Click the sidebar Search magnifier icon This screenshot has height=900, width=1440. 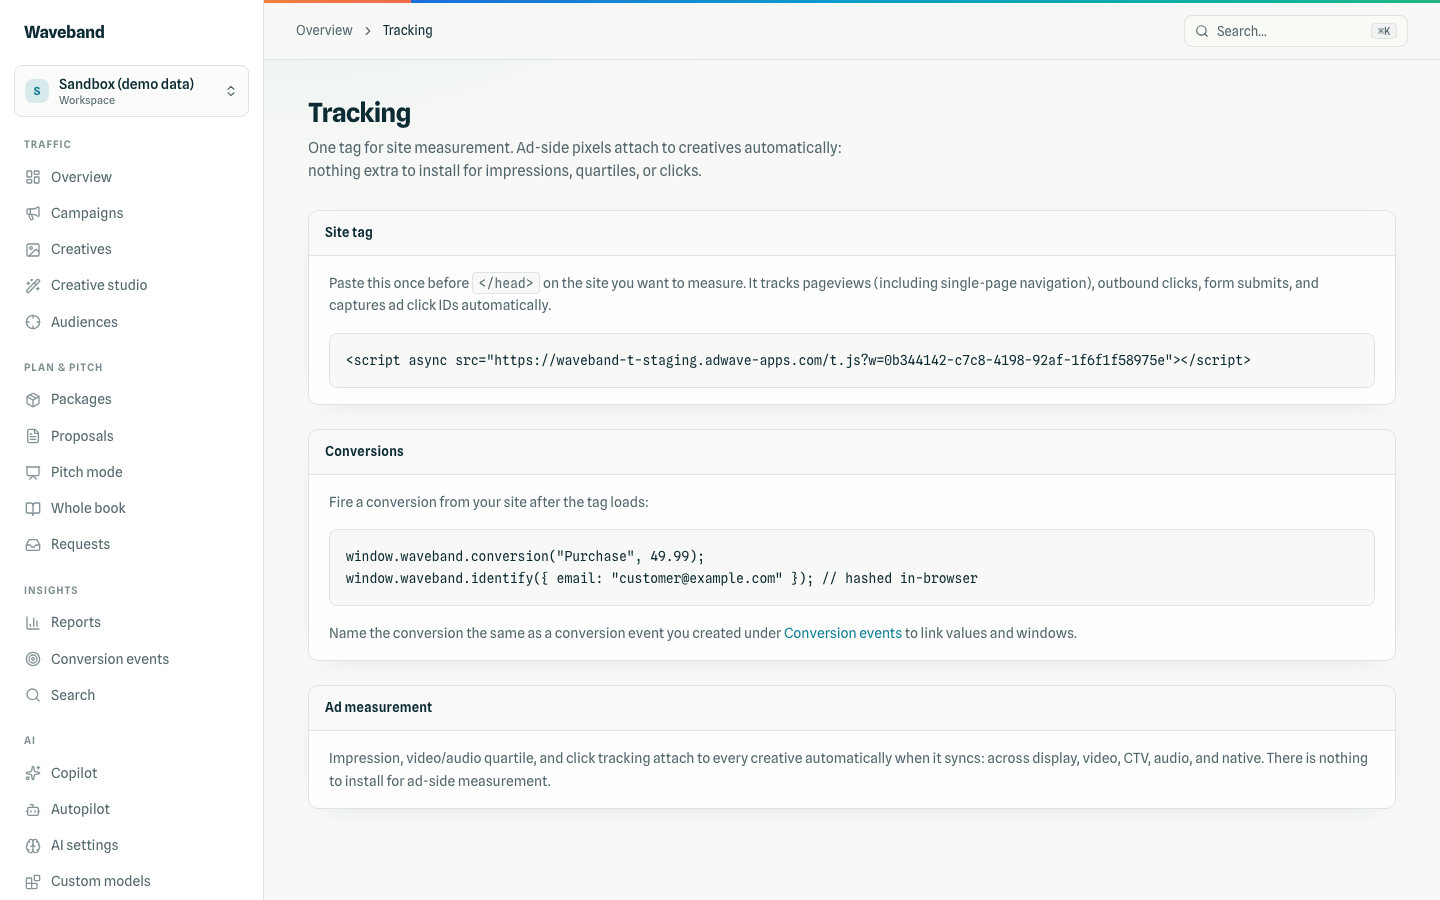click(33, 695)
